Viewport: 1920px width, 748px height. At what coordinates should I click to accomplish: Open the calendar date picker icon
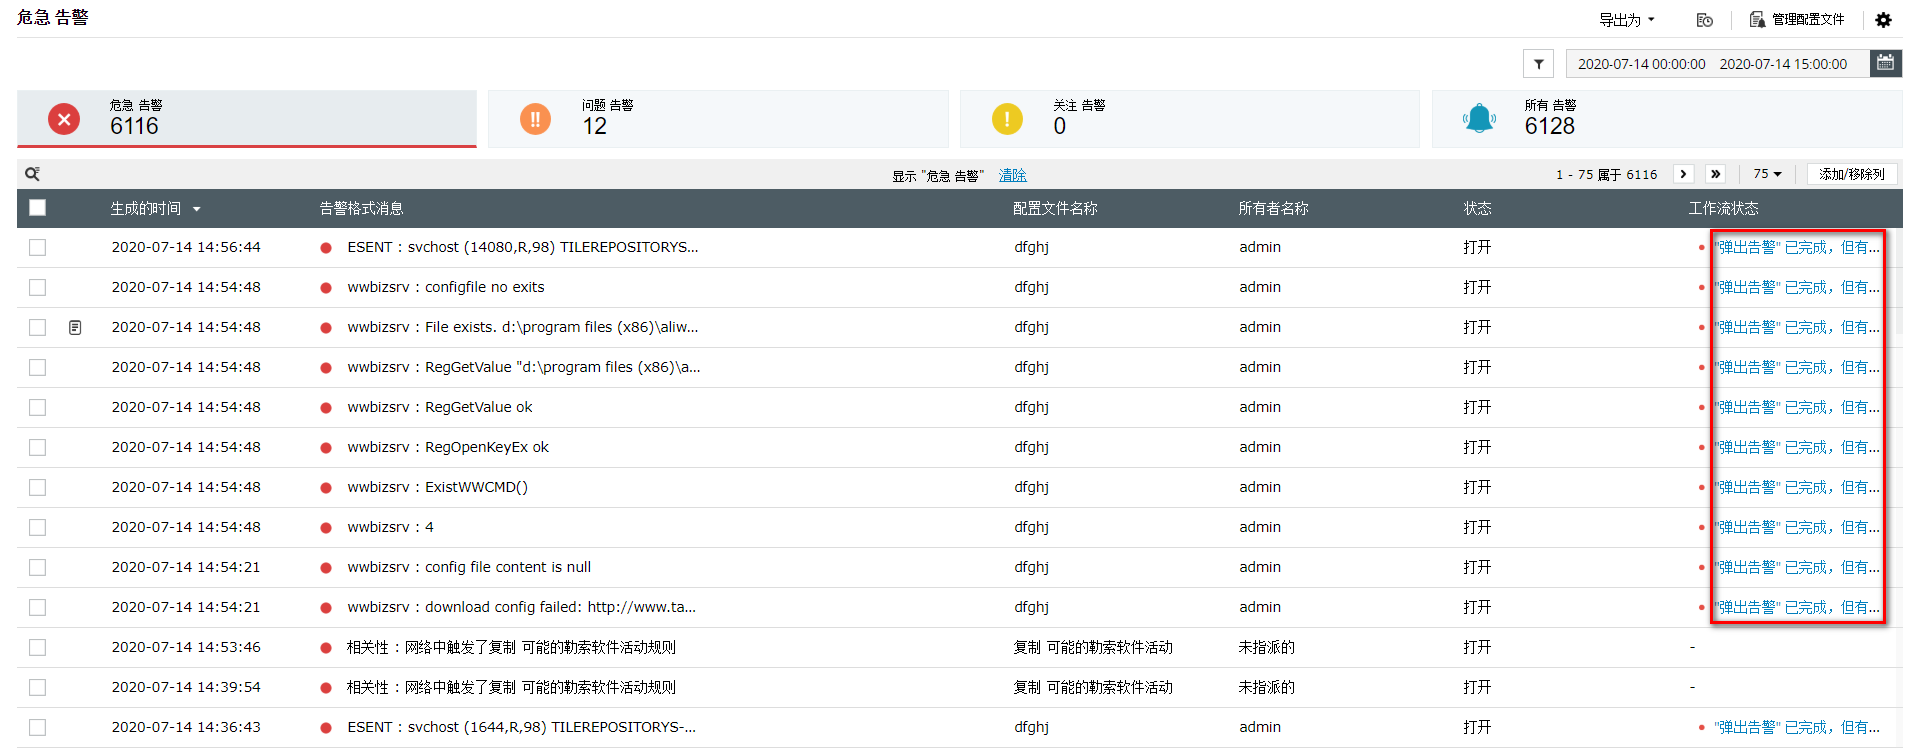(1885, 63)
